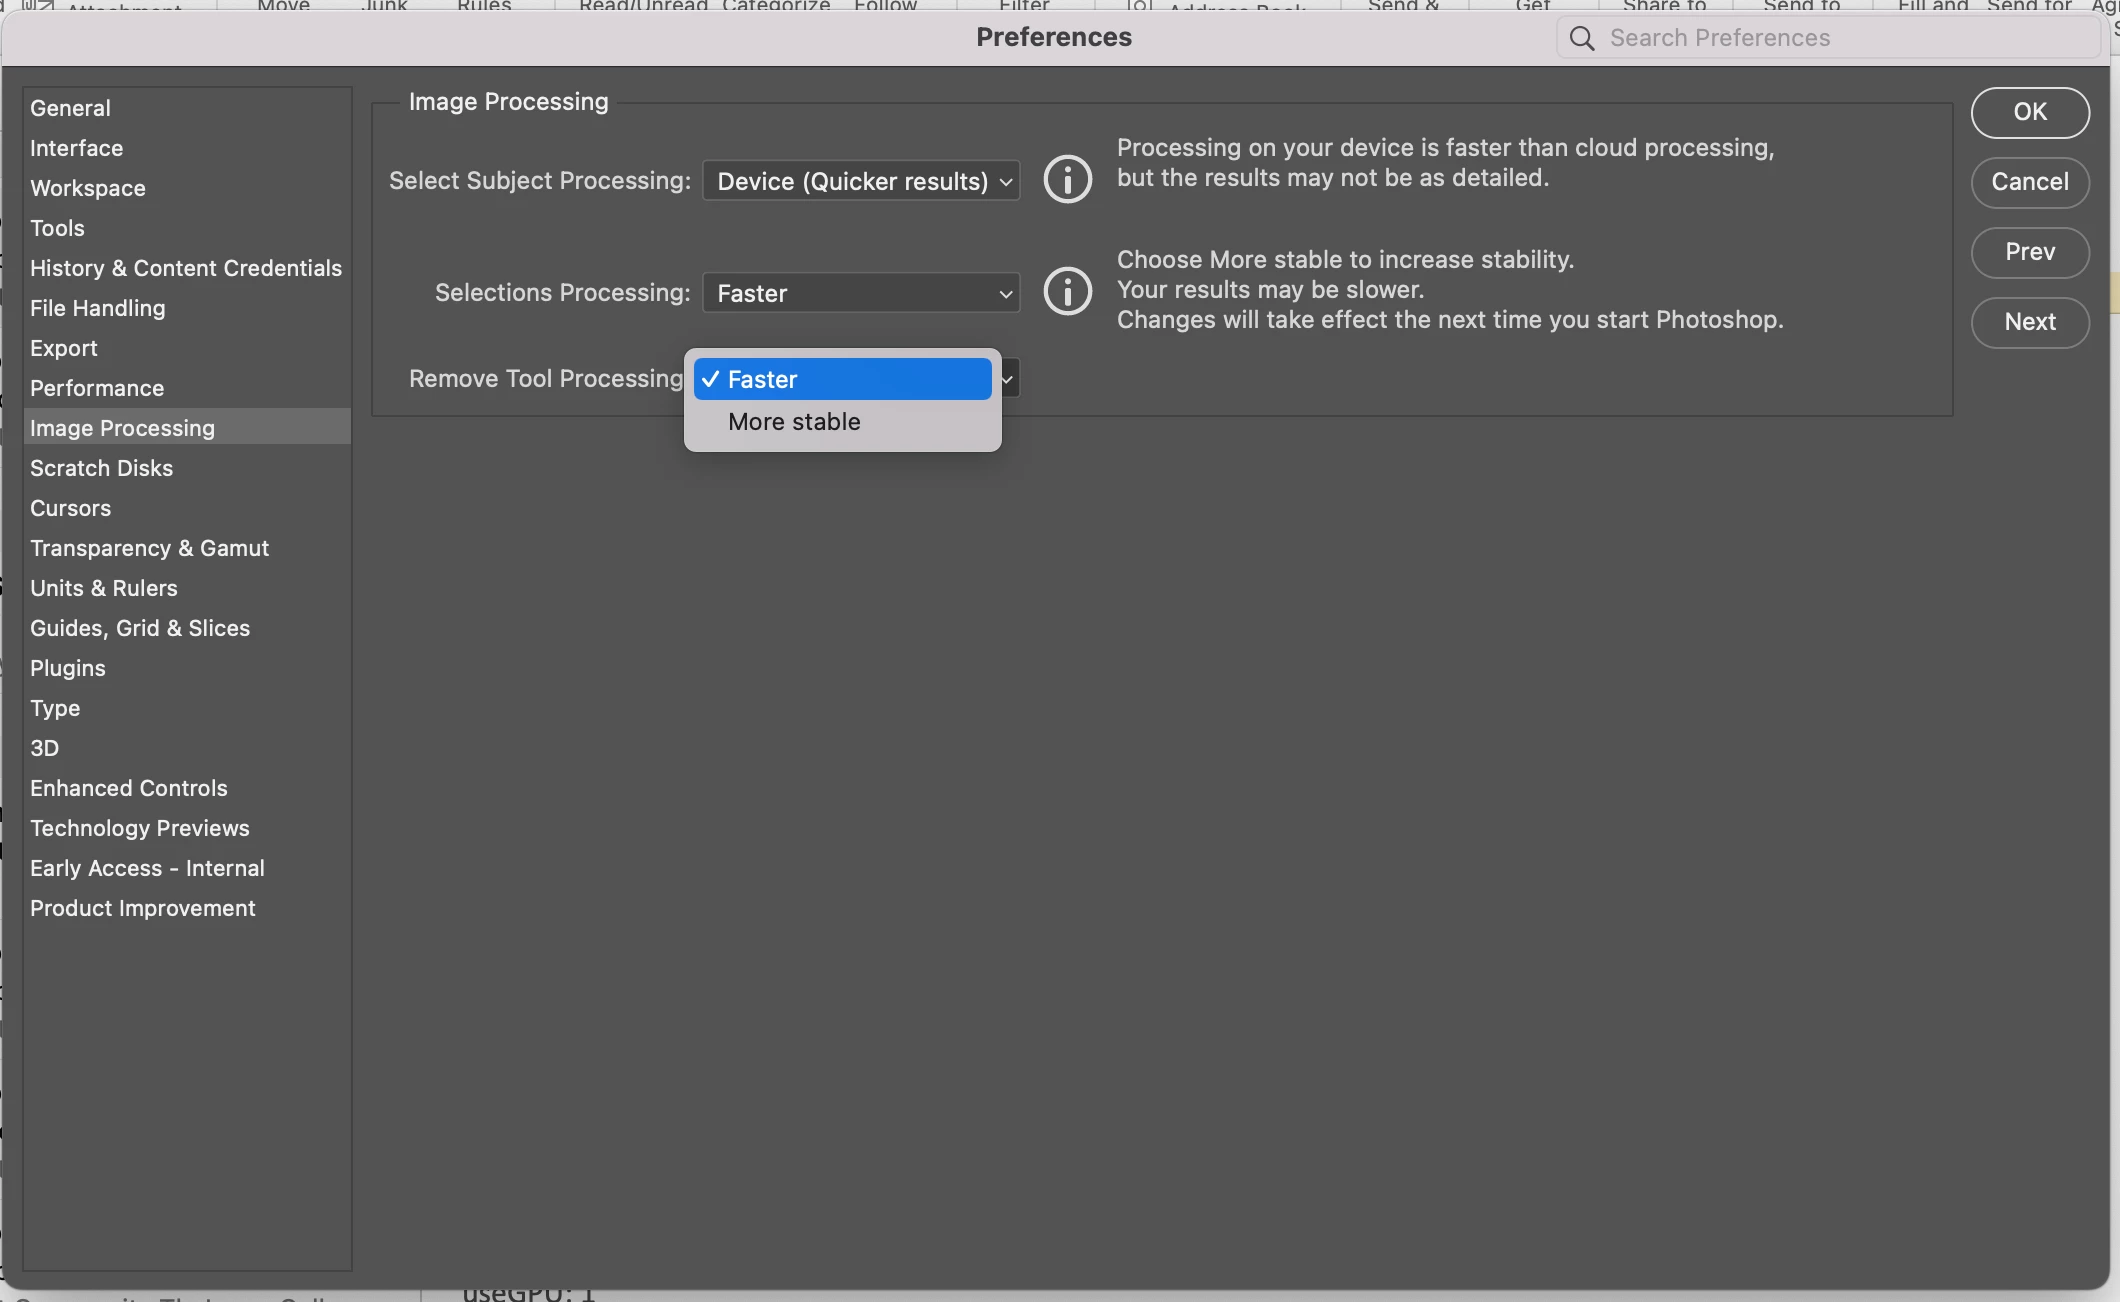This screenshot has width=2120, height=1302.
Task: Click the magnifier icon in search field
Action: tap(1581, 38)
